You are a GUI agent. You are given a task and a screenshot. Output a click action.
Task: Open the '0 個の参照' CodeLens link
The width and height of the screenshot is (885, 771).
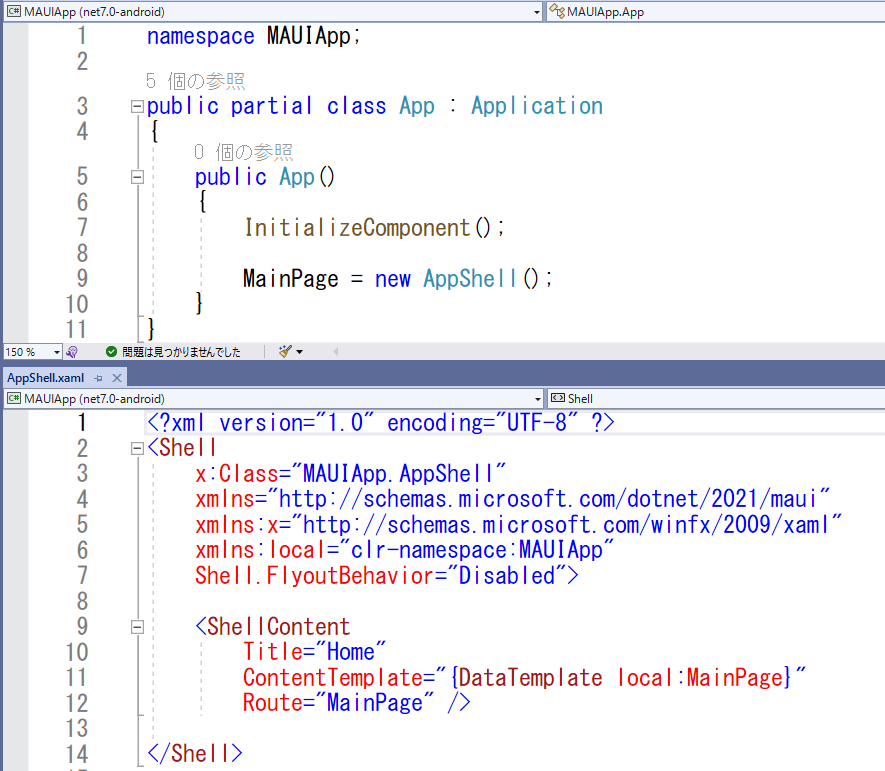pyautogui.click(x=243, y=152)
